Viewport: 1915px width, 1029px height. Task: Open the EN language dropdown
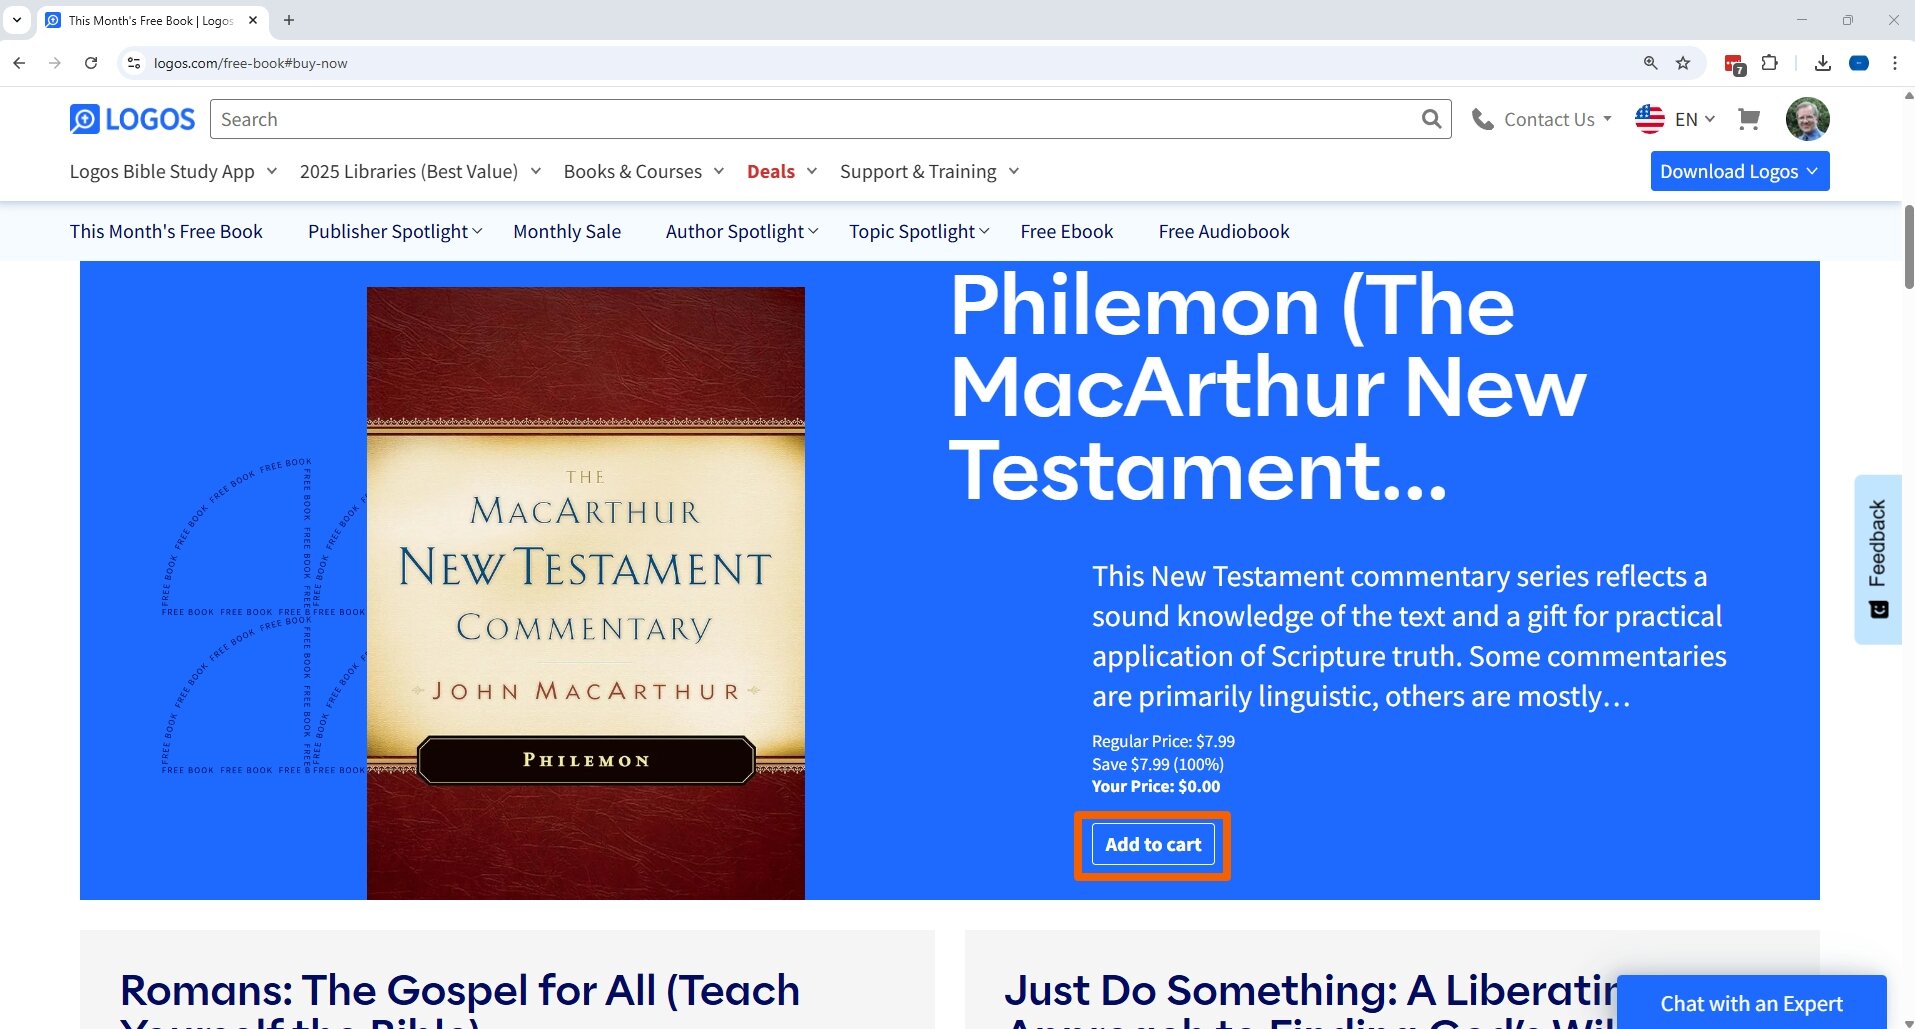pyautogui.click(x=1694, y=119)
